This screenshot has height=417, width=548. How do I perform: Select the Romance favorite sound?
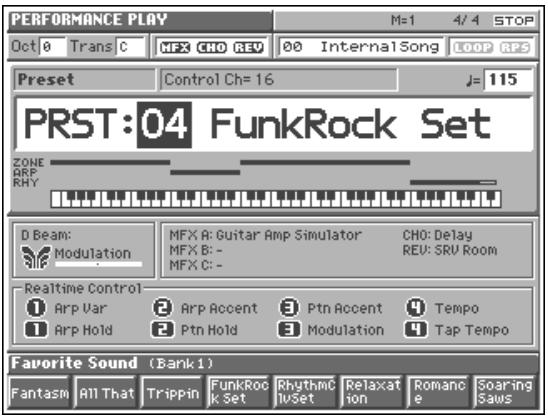(x=439, y=392)
